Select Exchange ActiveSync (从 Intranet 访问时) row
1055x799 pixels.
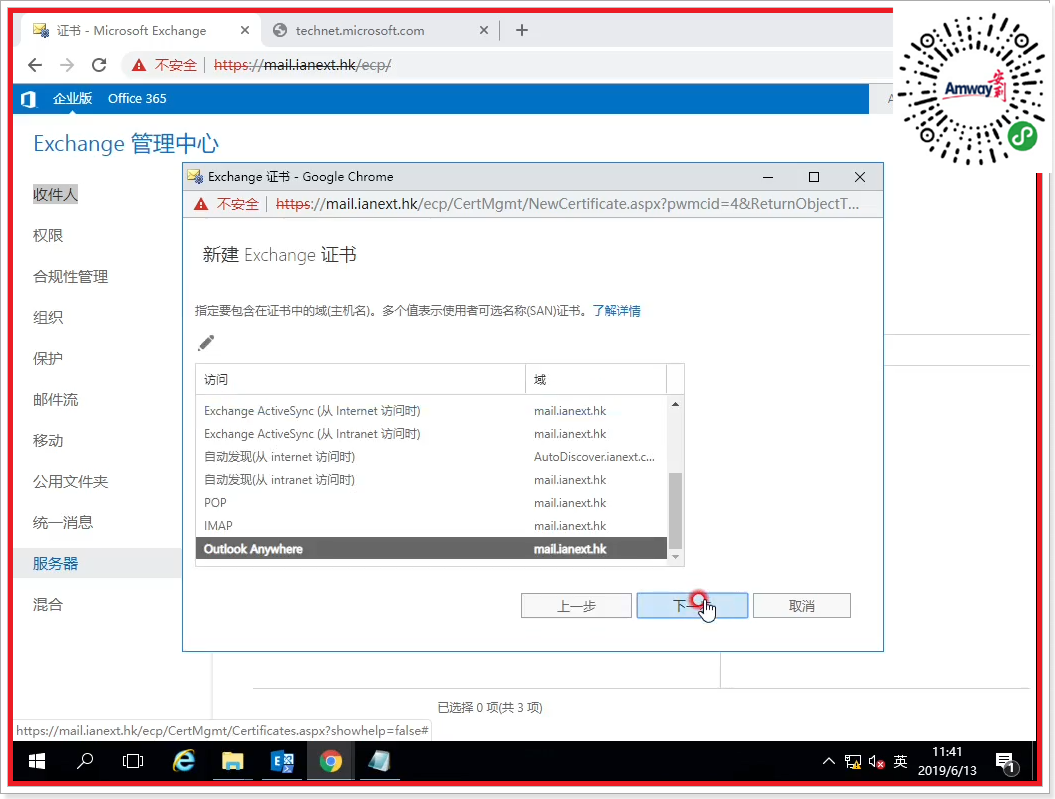point(431,434)
